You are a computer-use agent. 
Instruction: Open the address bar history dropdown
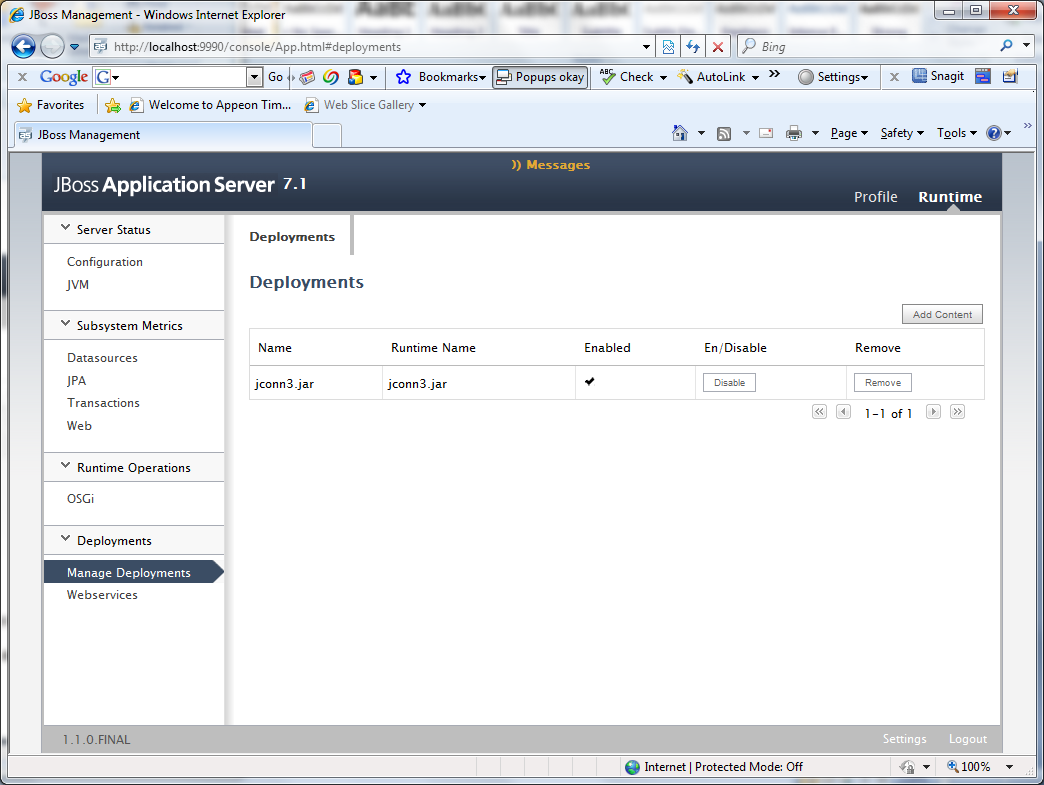646,47
